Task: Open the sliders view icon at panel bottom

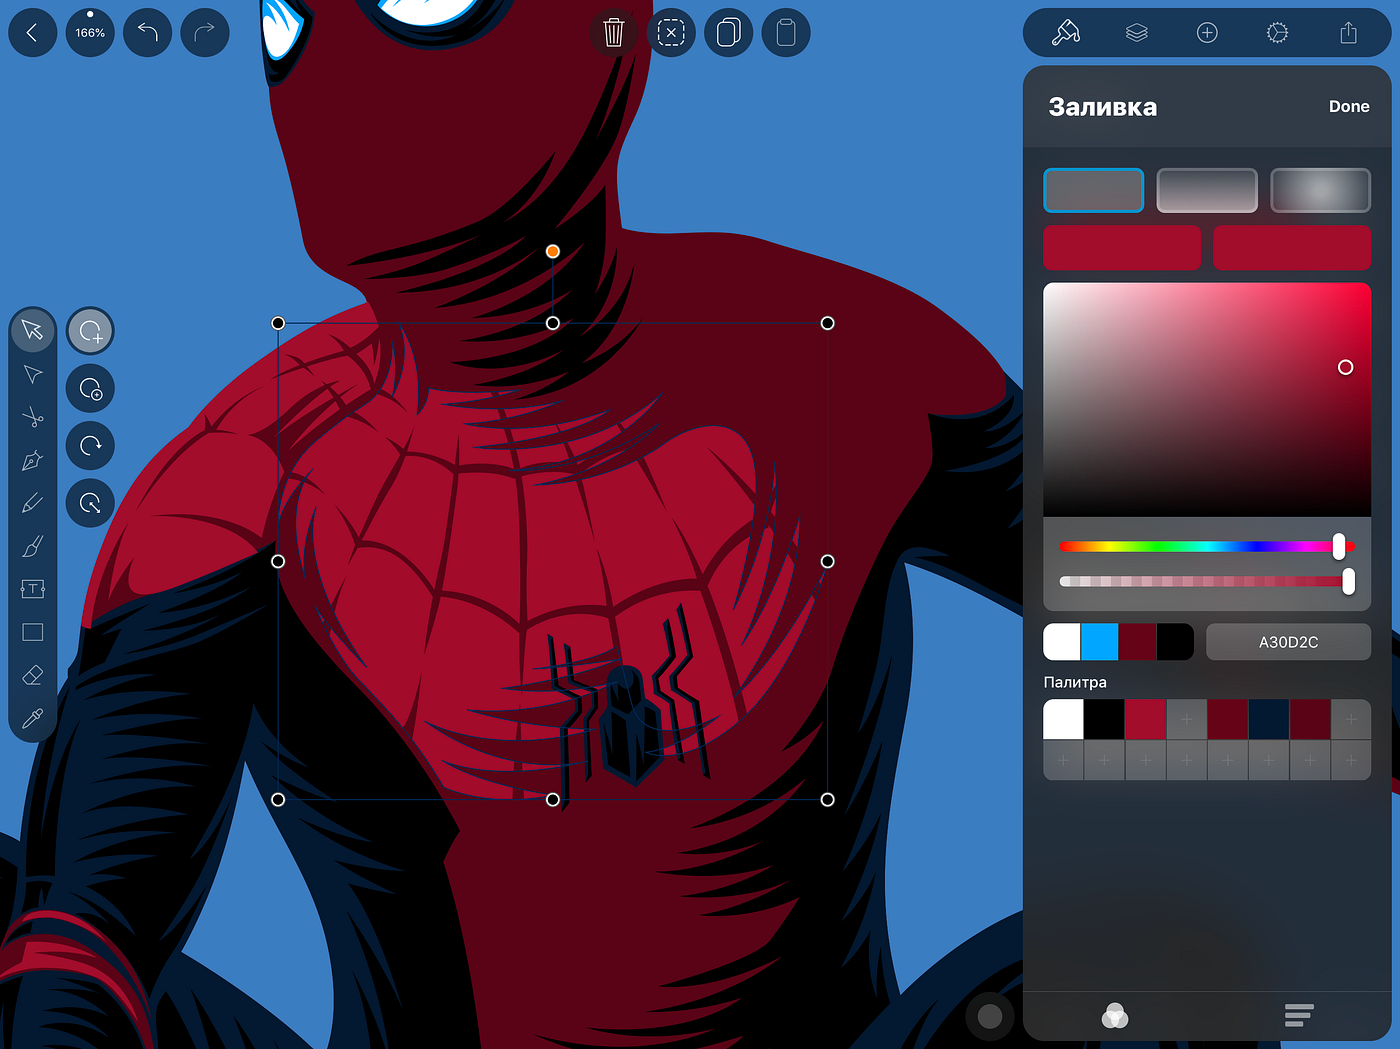Action: coord(1299,1016)
